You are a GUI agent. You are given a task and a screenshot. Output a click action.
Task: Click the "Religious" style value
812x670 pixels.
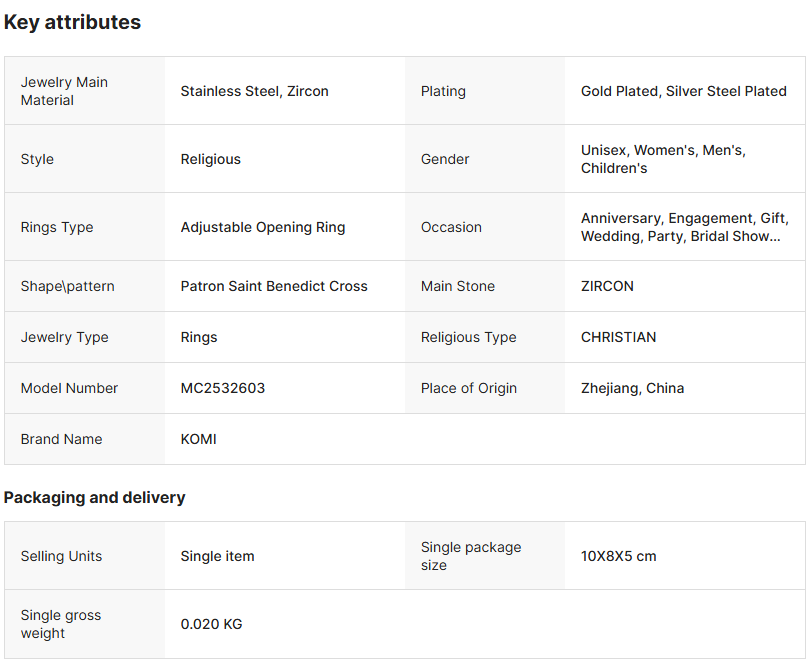[210, 159]
